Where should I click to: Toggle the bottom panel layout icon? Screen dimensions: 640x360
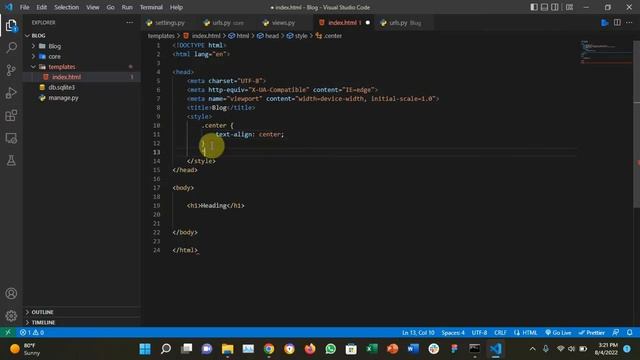(544, 7)
